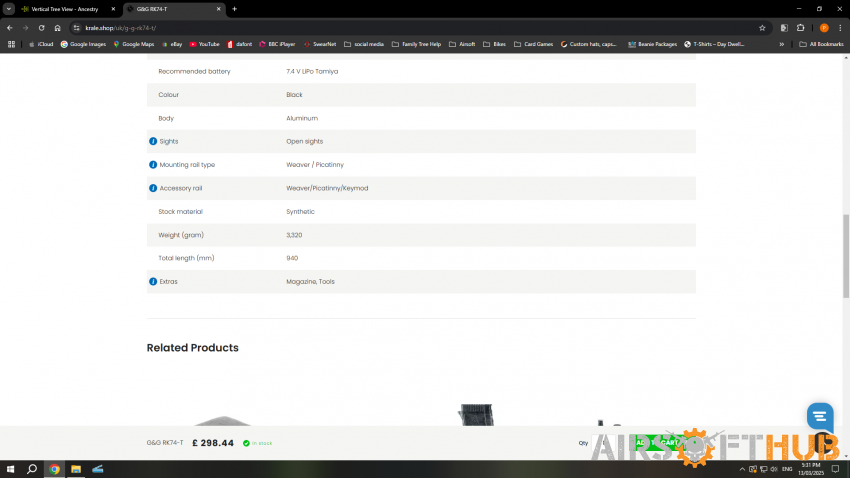Expand the All Bookmarks folder
The height and width of the screenshot is (478, 850).
click(x=821, y=44)
